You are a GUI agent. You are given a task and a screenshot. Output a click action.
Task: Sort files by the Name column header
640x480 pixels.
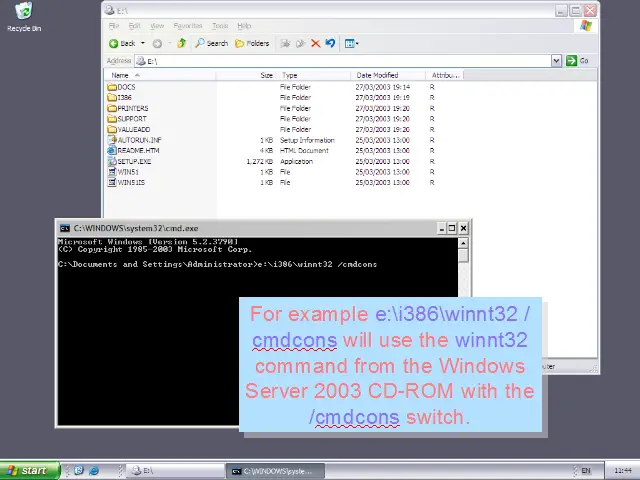pos(120,75)
